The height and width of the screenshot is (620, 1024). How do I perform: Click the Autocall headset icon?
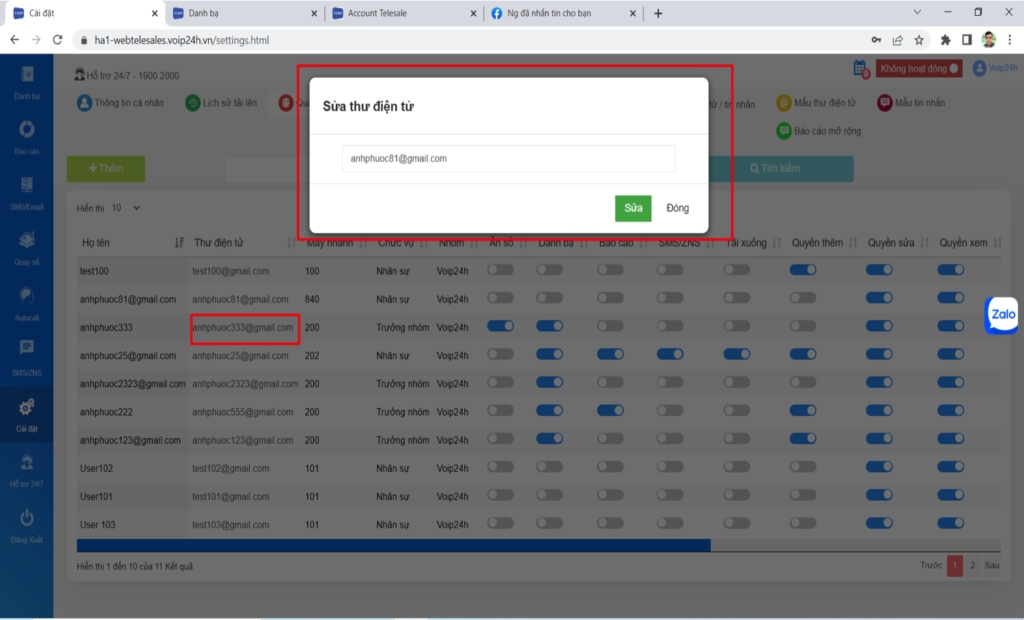point(27,297)
